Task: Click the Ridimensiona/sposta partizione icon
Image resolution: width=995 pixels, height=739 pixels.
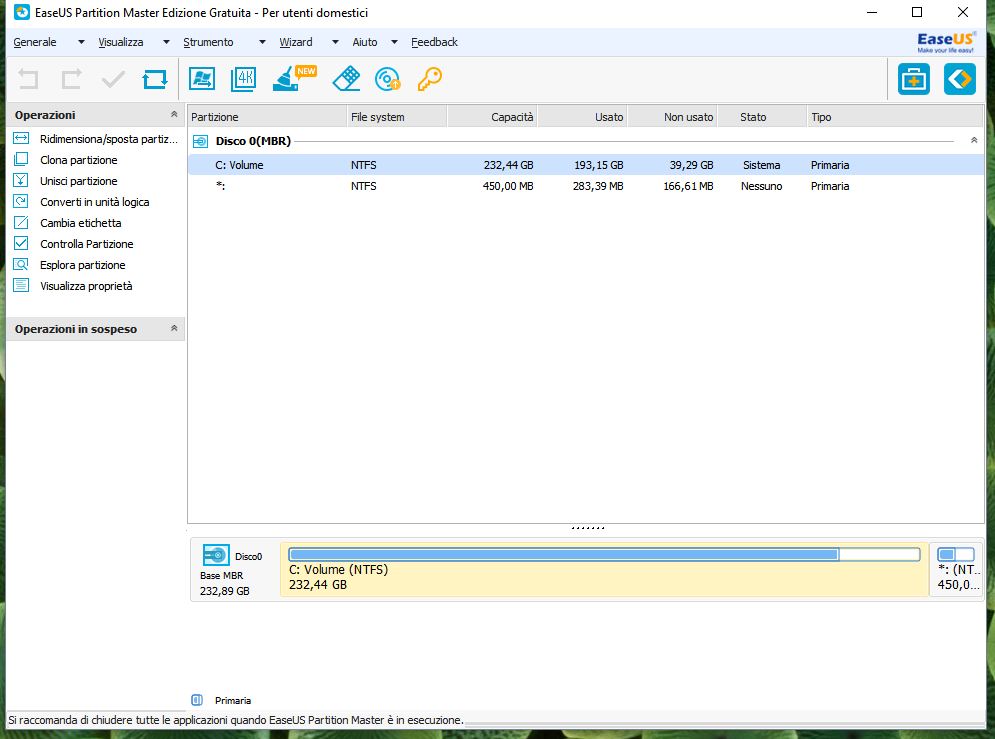Action: coord(21,138)
